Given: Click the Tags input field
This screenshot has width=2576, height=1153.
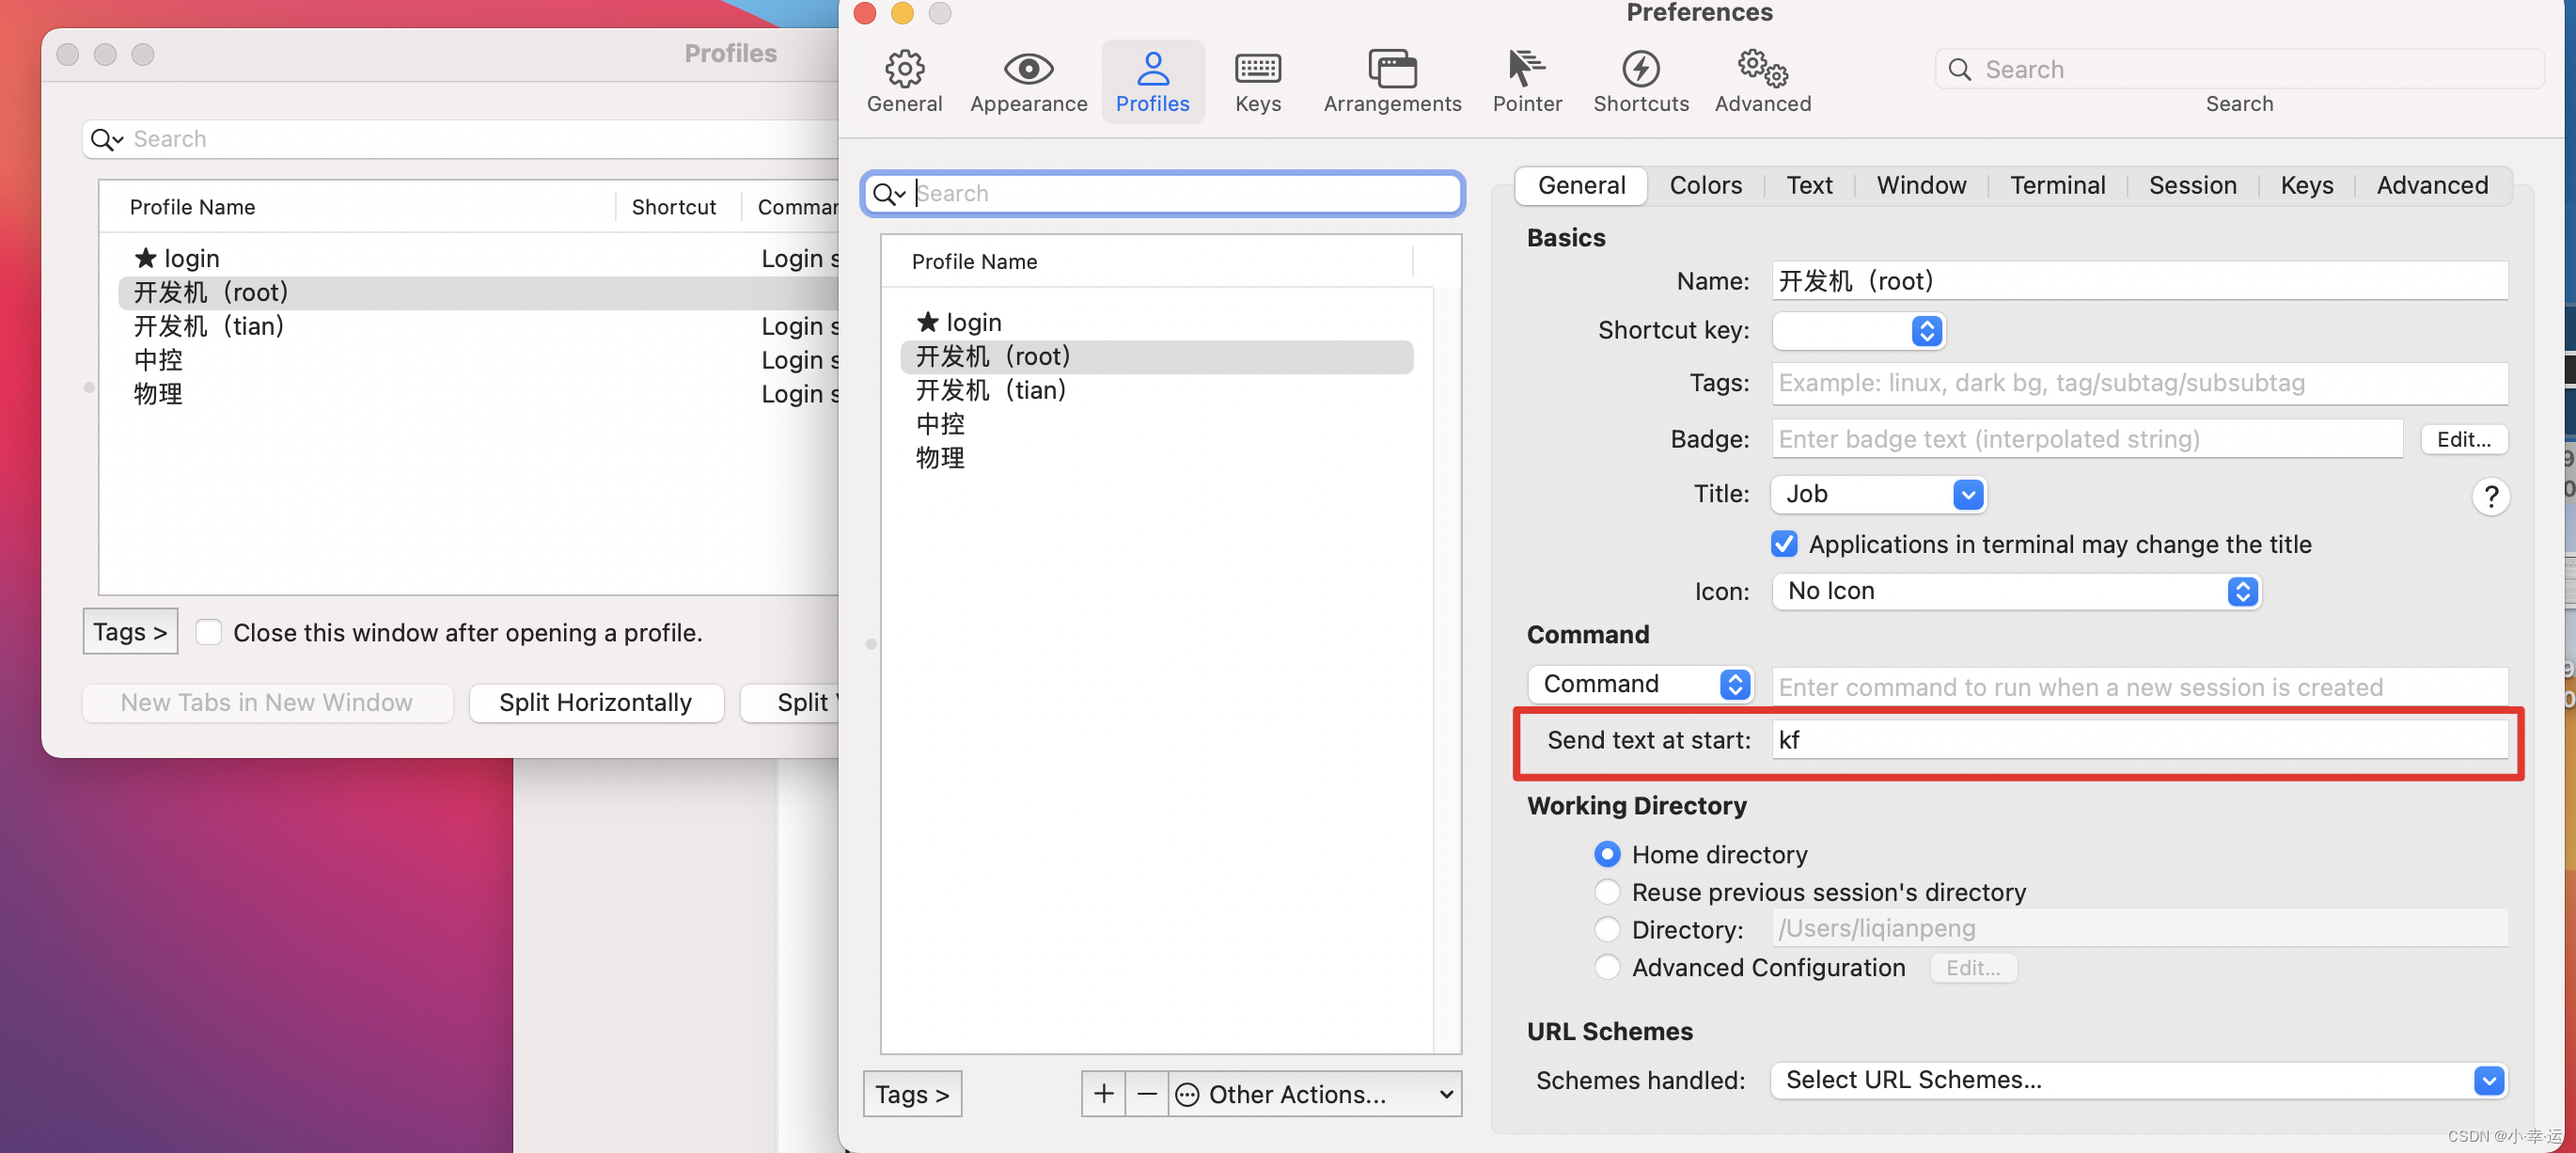Looking at the screenshot, I should point(2138,383).
